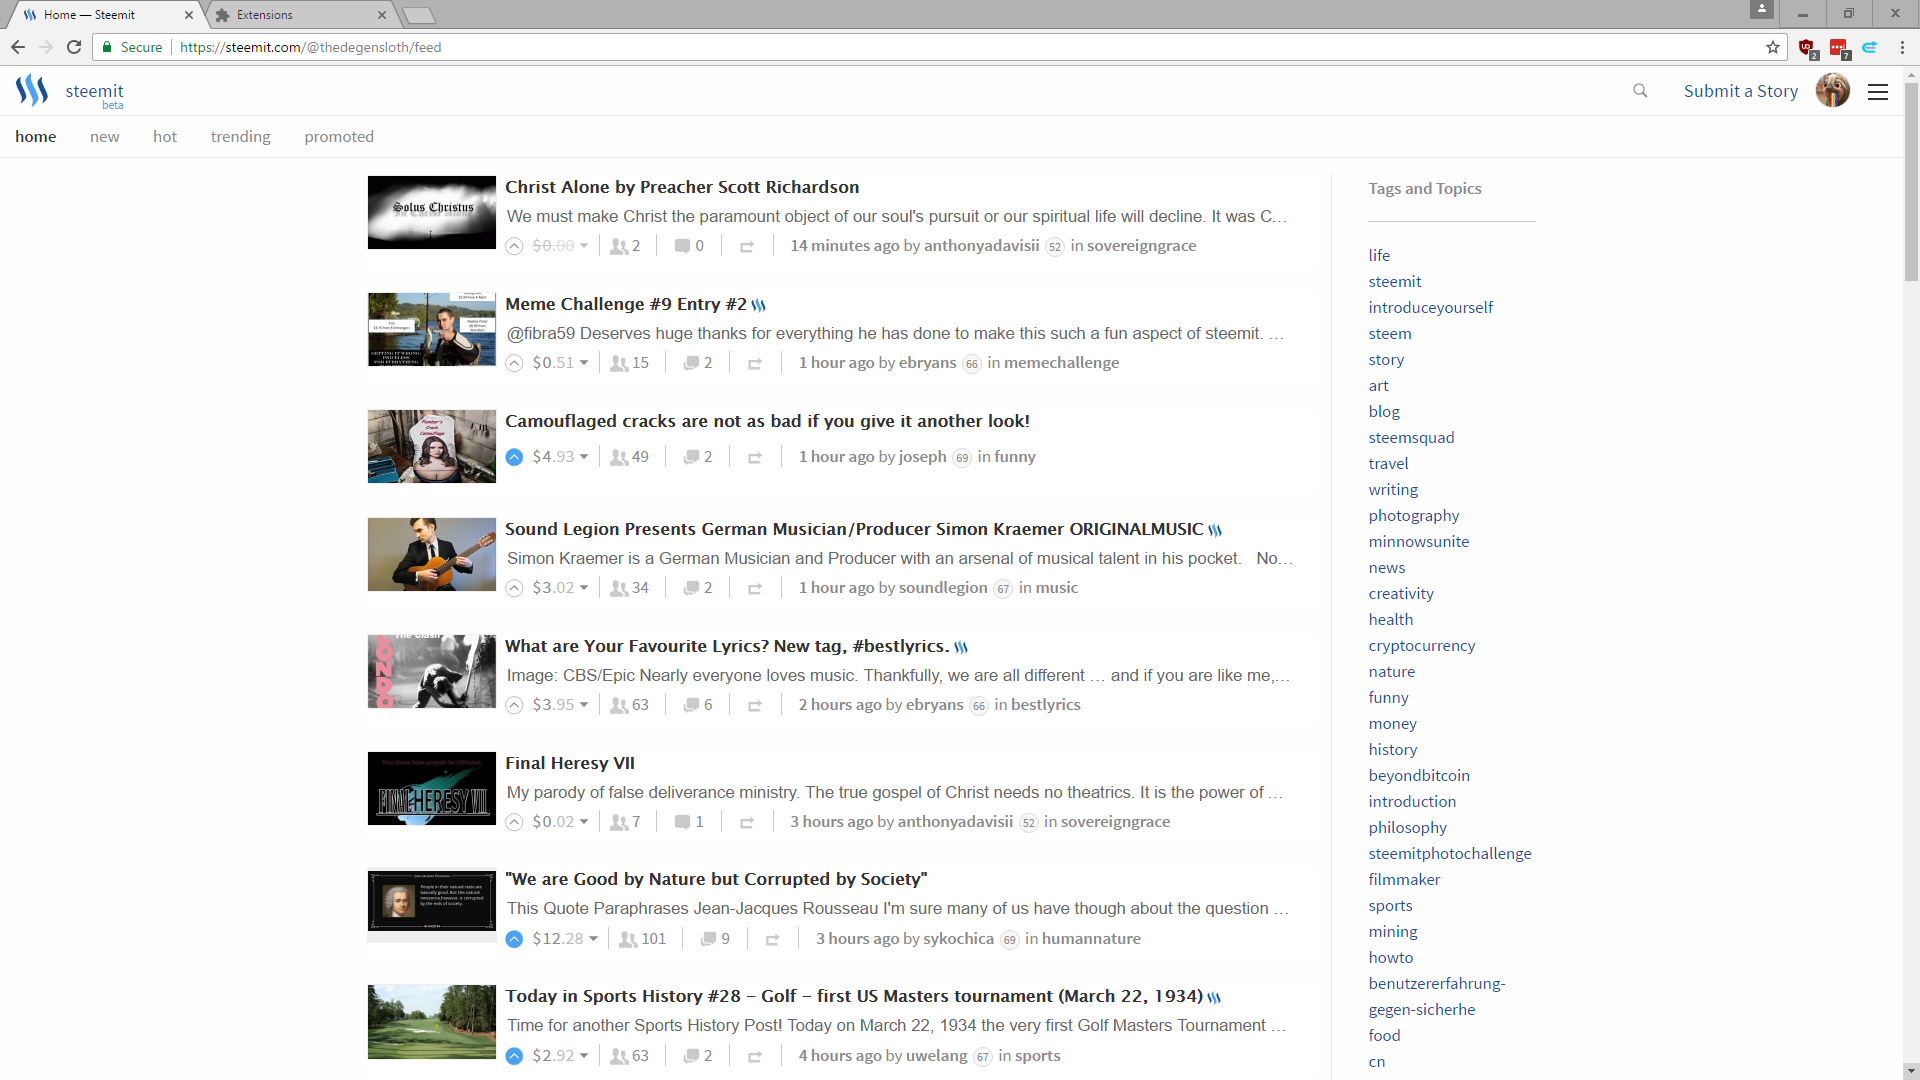Expand the $4.93 payout dropdown
The width and height of the screenshot is (1920, 1080).
(560, 457)
